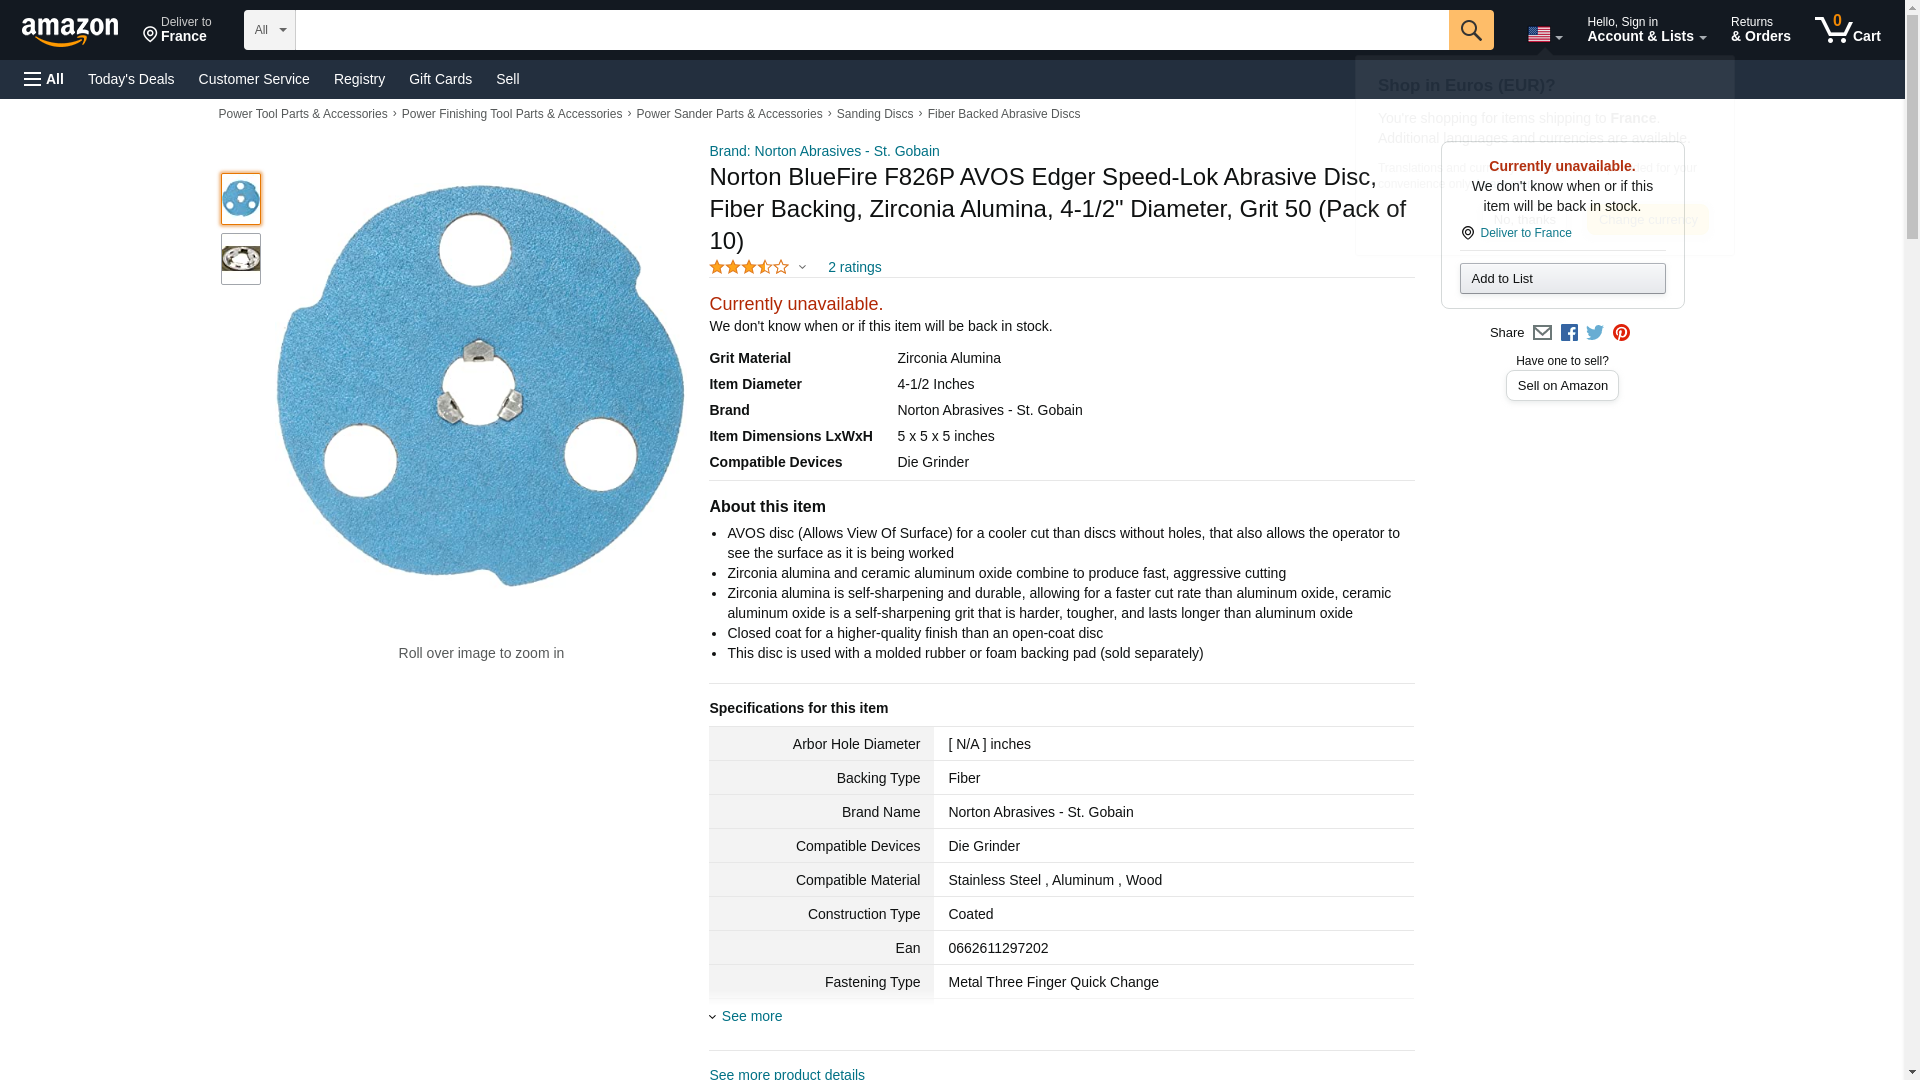Share on Twitter icon
Viewport: 1920px width, 1080px height.
[1595, 333]
